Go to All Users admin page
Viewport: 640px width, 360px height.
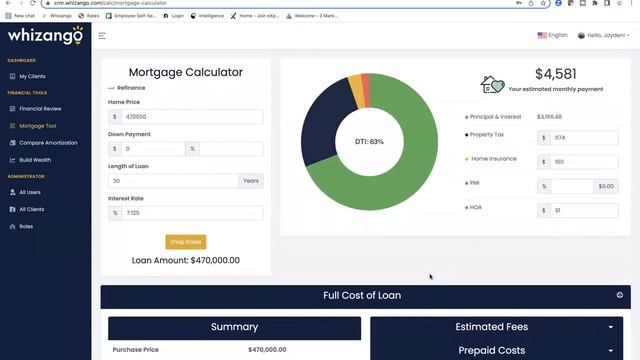pyautogui.click(x=30, y=192)
